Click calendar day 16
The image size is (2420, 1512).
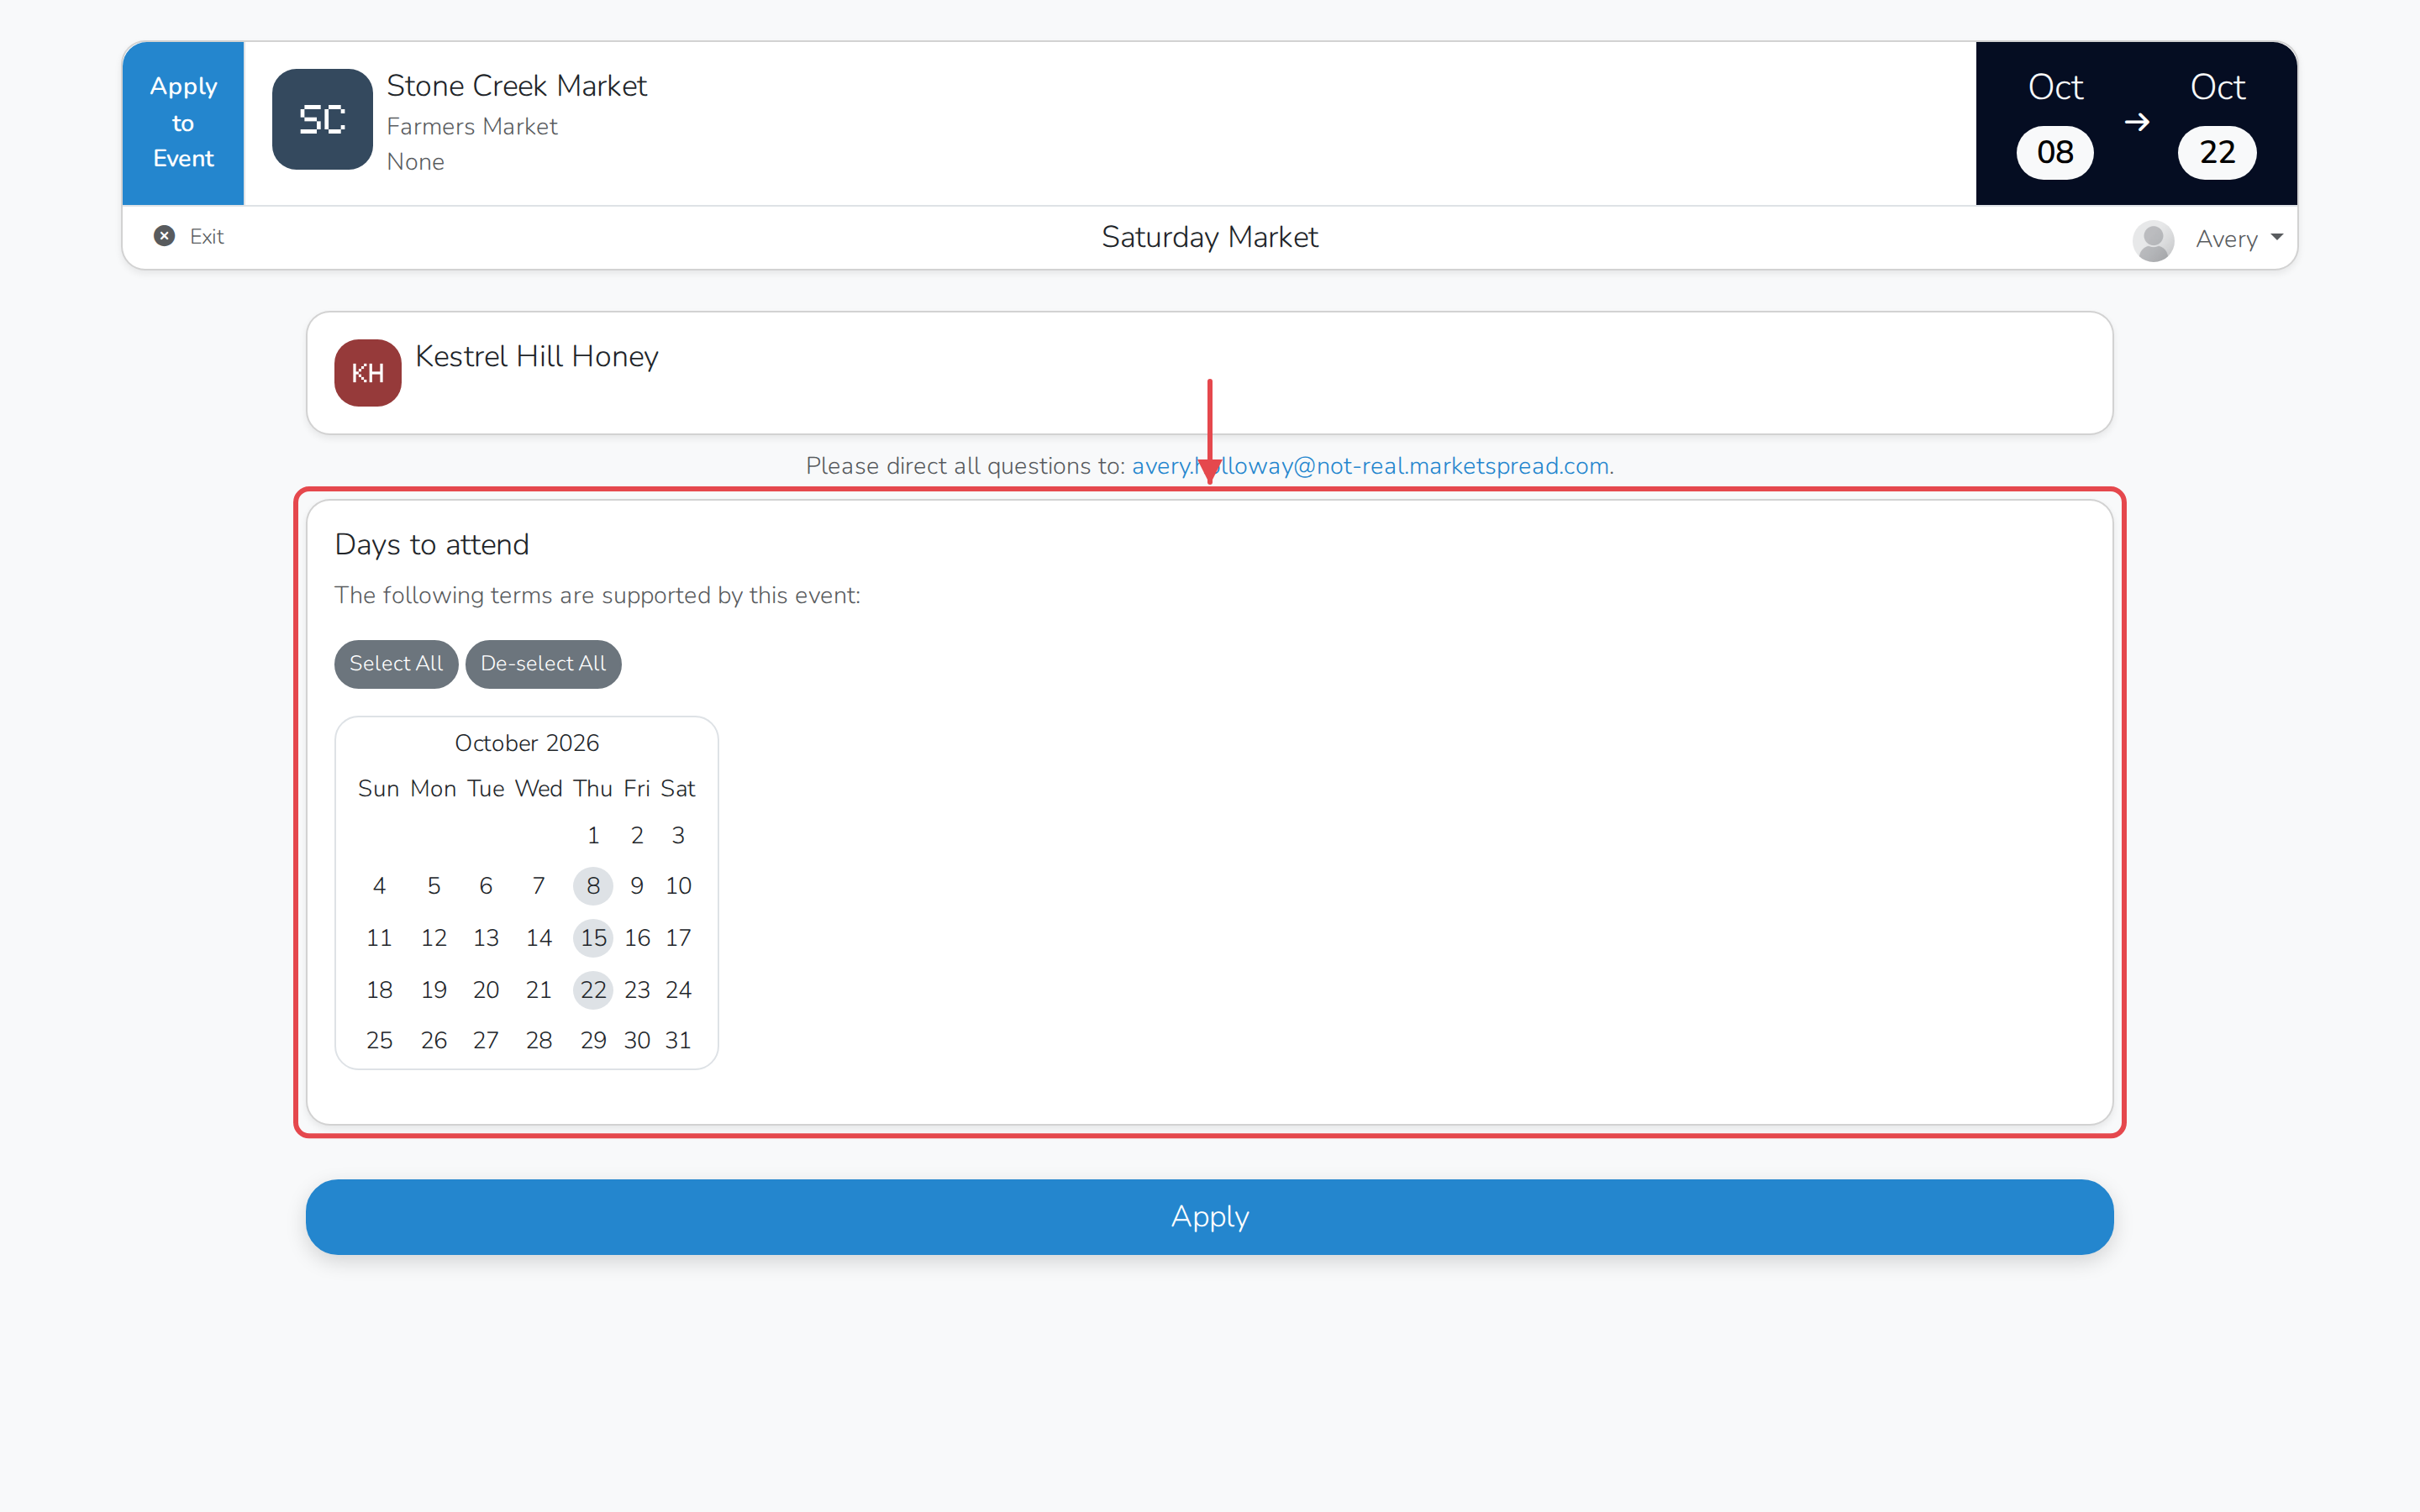637,938
